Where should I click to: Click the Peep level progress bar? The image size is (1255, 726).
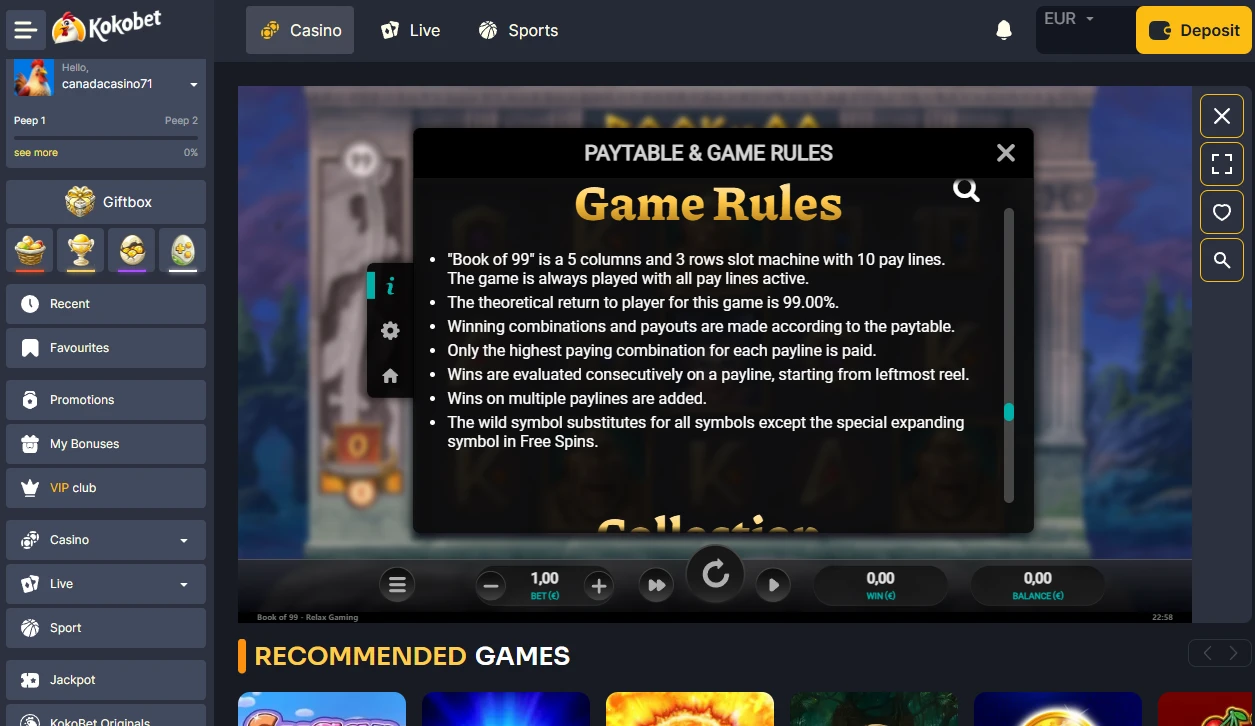coord(106,137)
